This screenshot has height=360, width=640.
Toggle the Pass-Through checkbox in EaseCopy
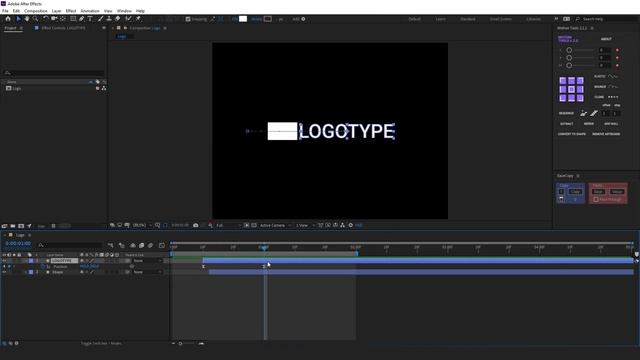(596, 199)
